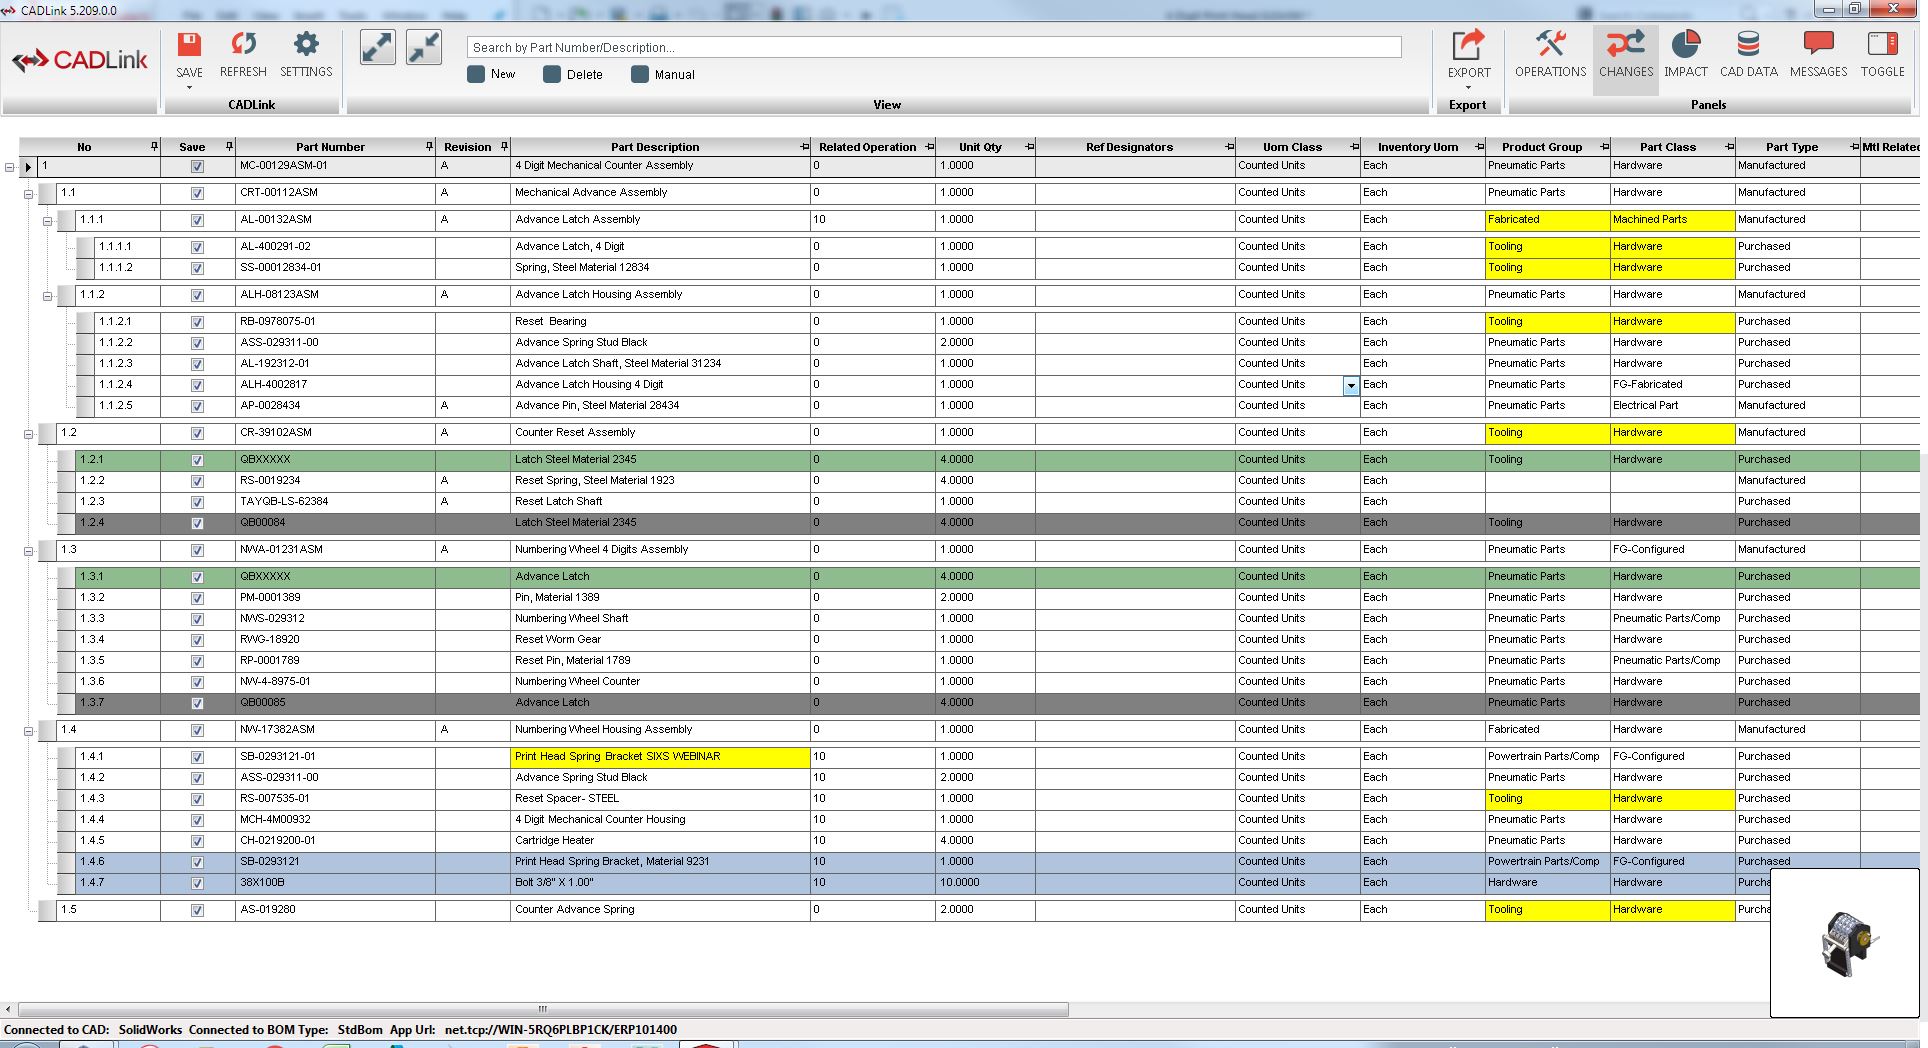Sort by Inventory Uom column header

pyautogui.click(x=1417, y=147)
